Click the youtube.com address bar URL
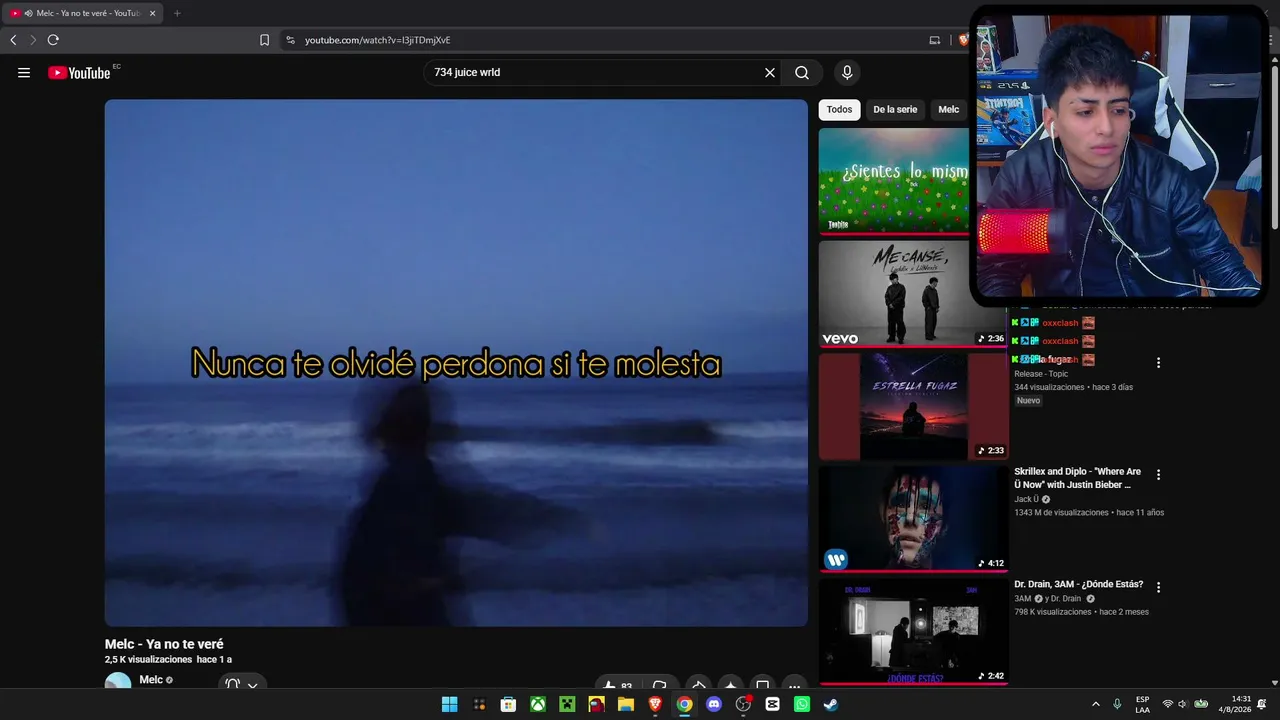 pos(378,40)
